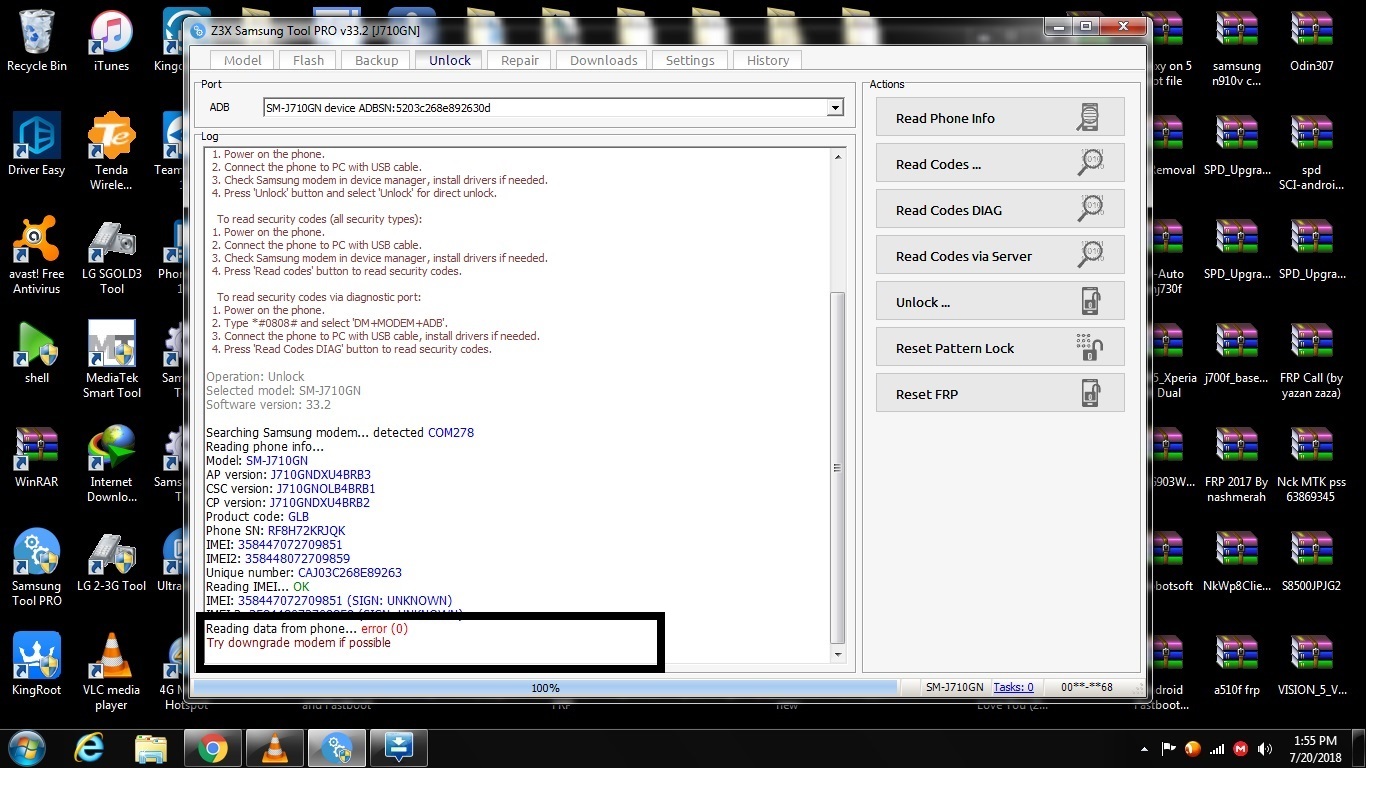Switch to the Flash tab
1383x807 pixels.
308,60
